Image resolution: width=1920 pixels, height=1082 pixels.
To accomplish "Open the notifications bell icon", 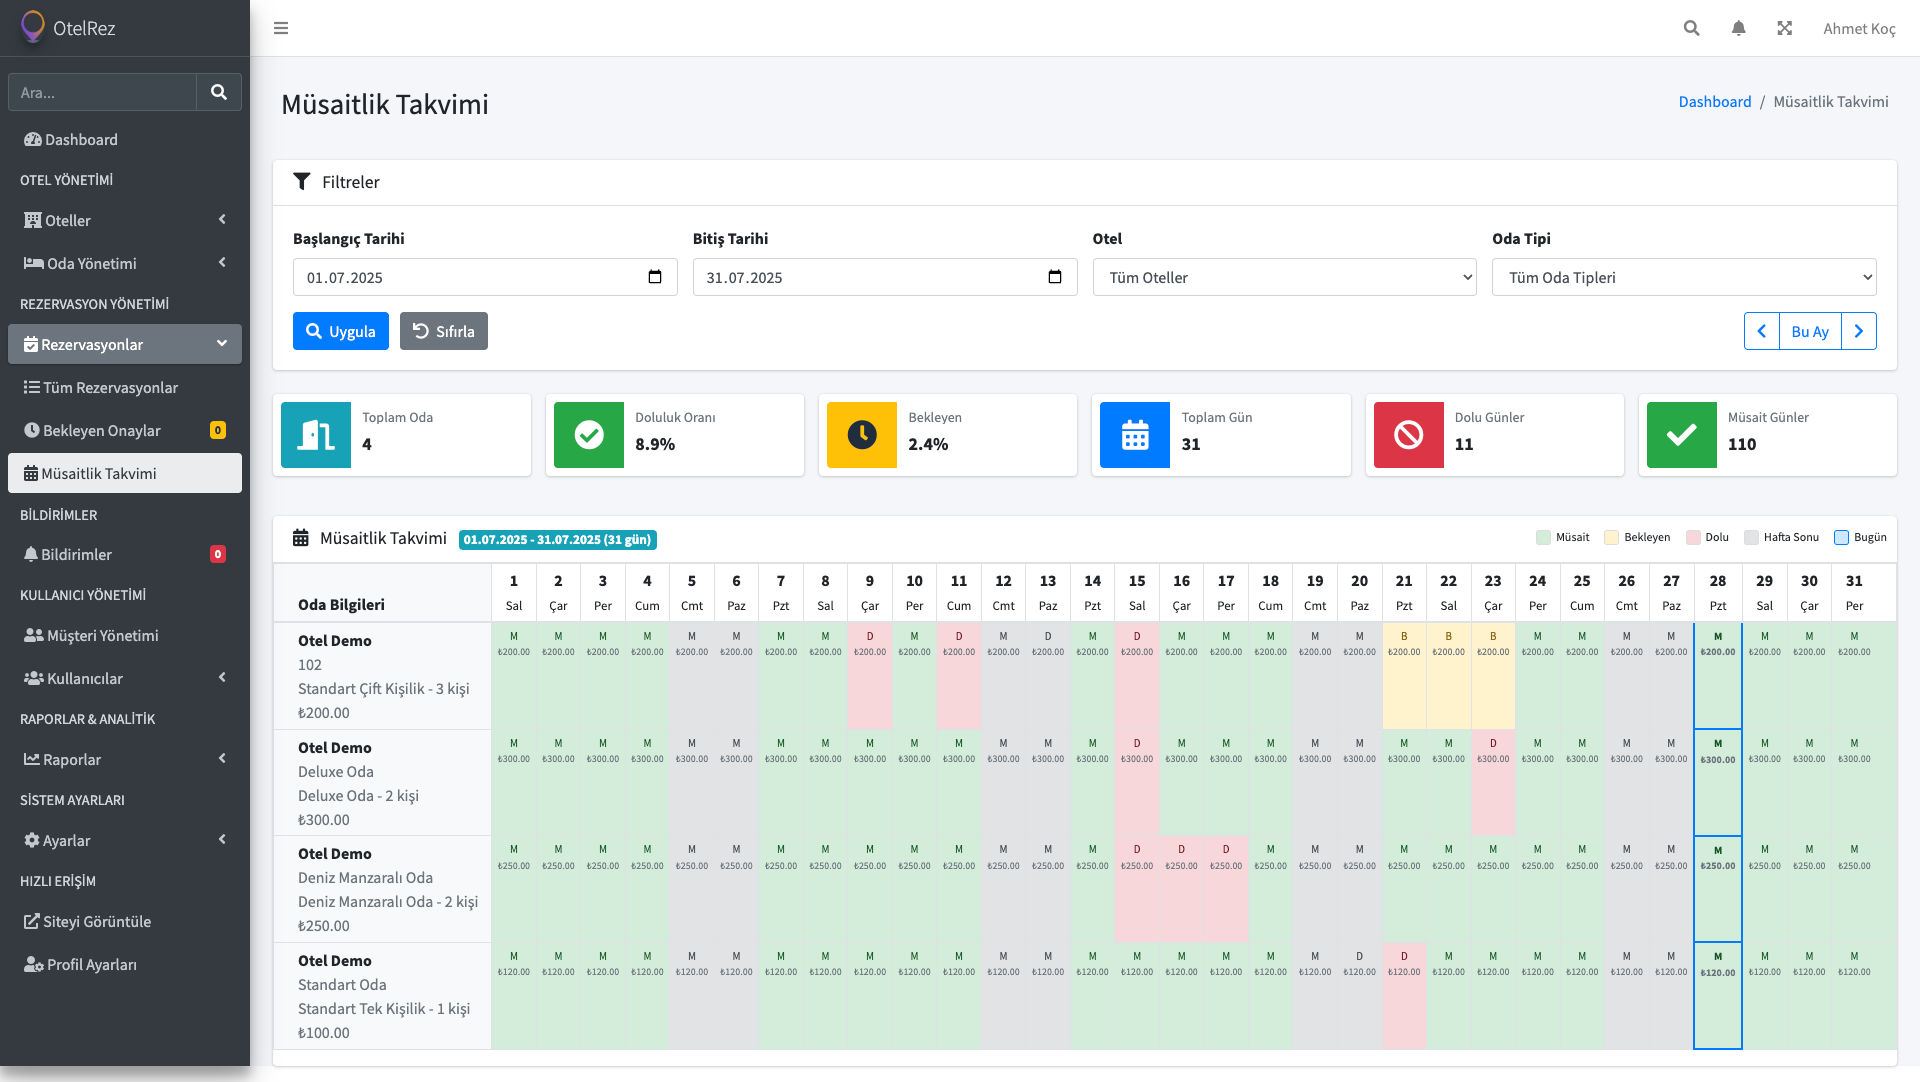I will pyautogui.click(x=1739, y=28).
